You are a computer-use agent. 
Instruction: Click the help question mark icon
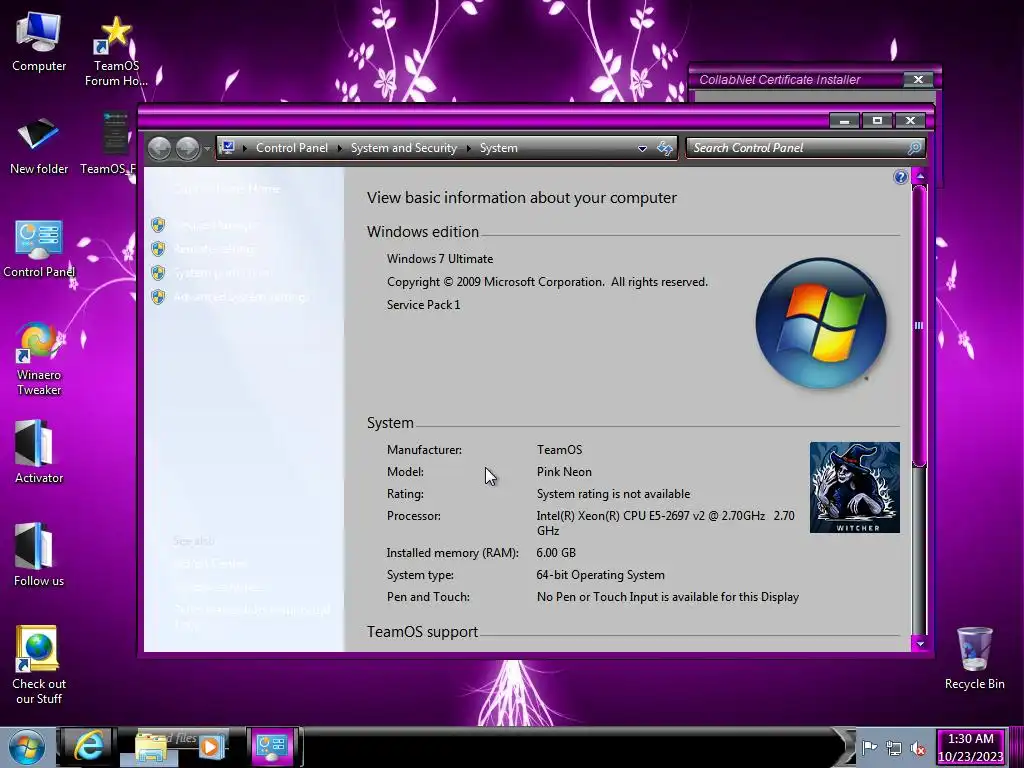(x=901, y=177)
